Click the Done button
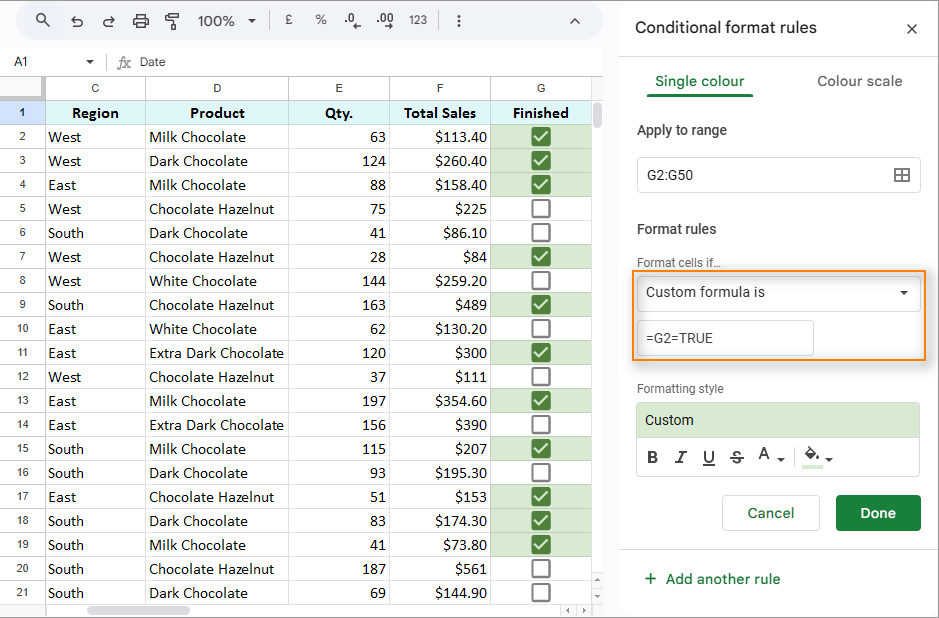Screen dimensions: 939x618 coord(878,512)
